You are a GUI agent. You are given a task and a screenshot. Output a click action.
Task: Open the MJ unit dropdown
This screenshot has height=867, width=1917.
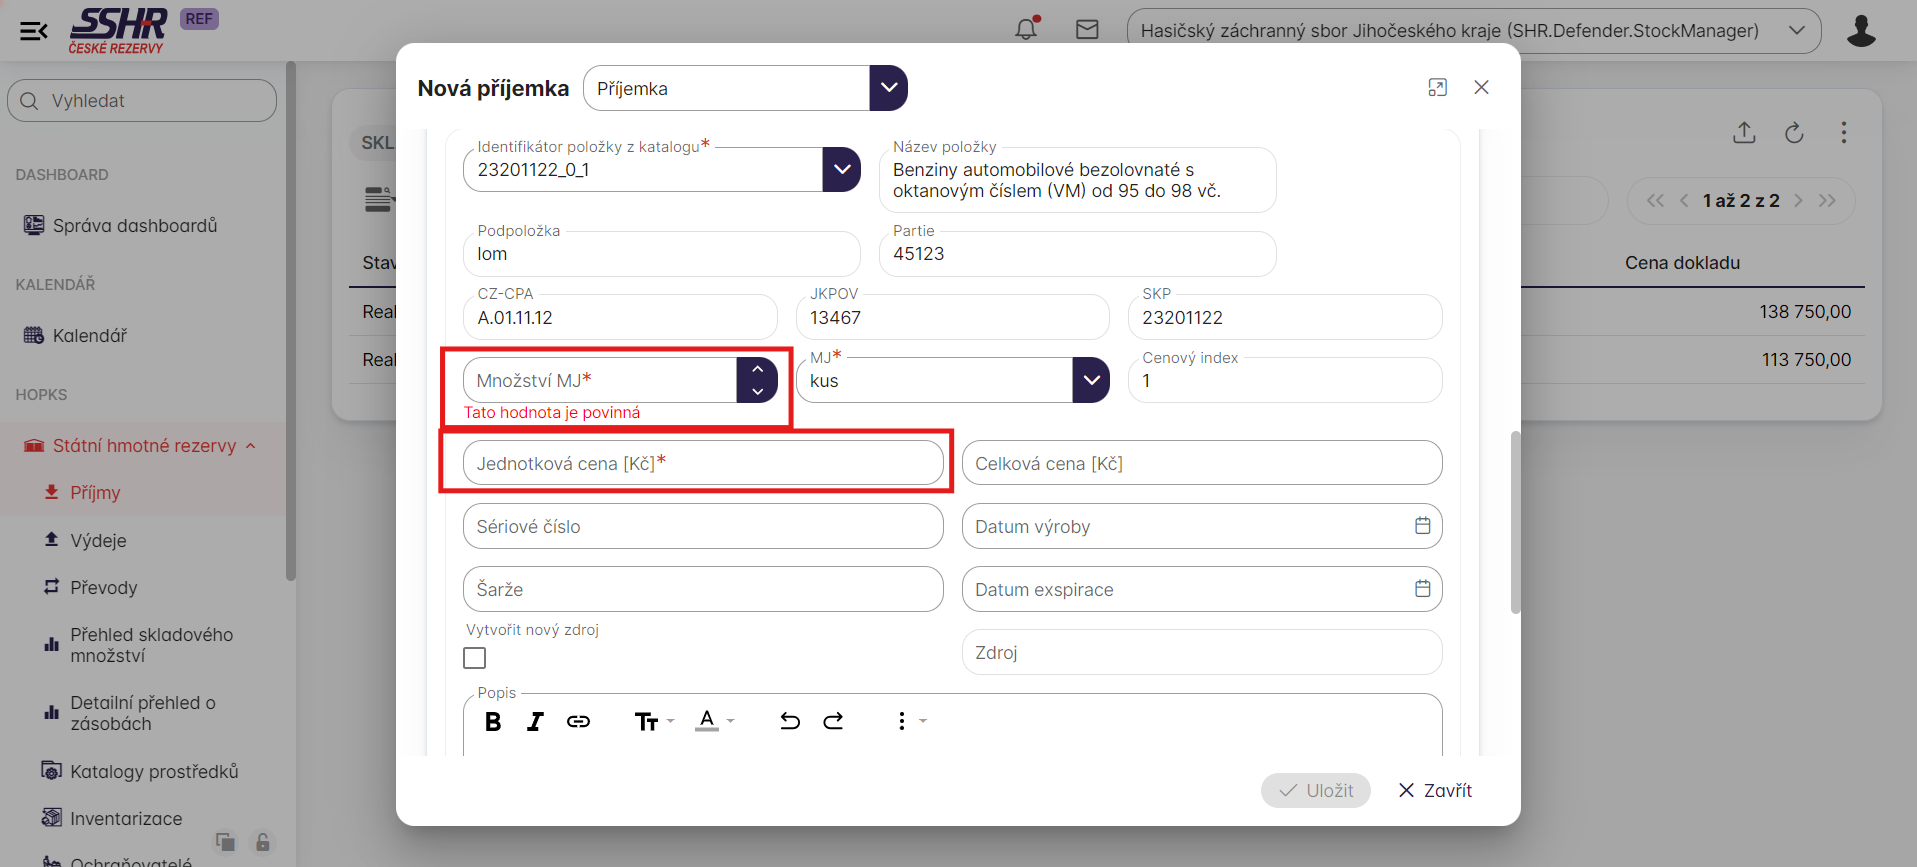click(1091, 380)
